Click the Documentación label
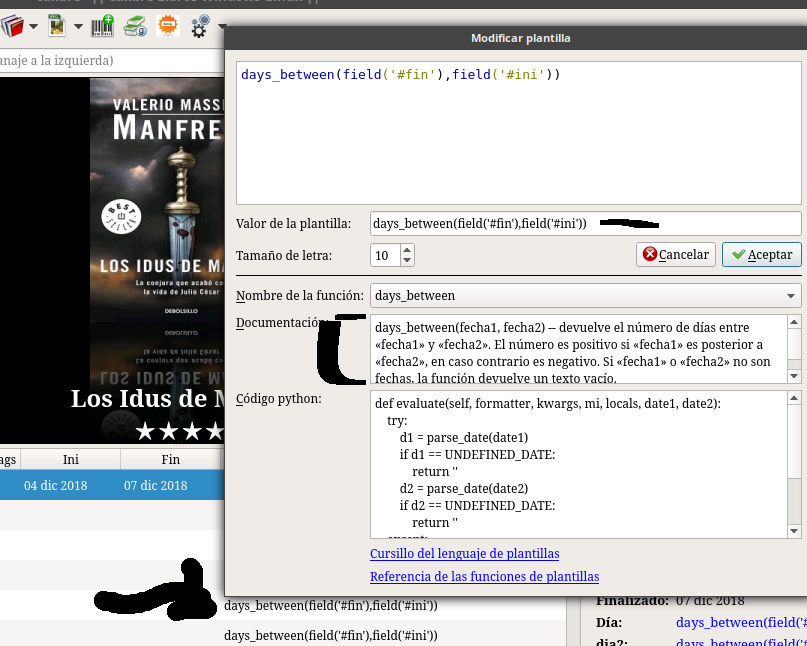 280,323
